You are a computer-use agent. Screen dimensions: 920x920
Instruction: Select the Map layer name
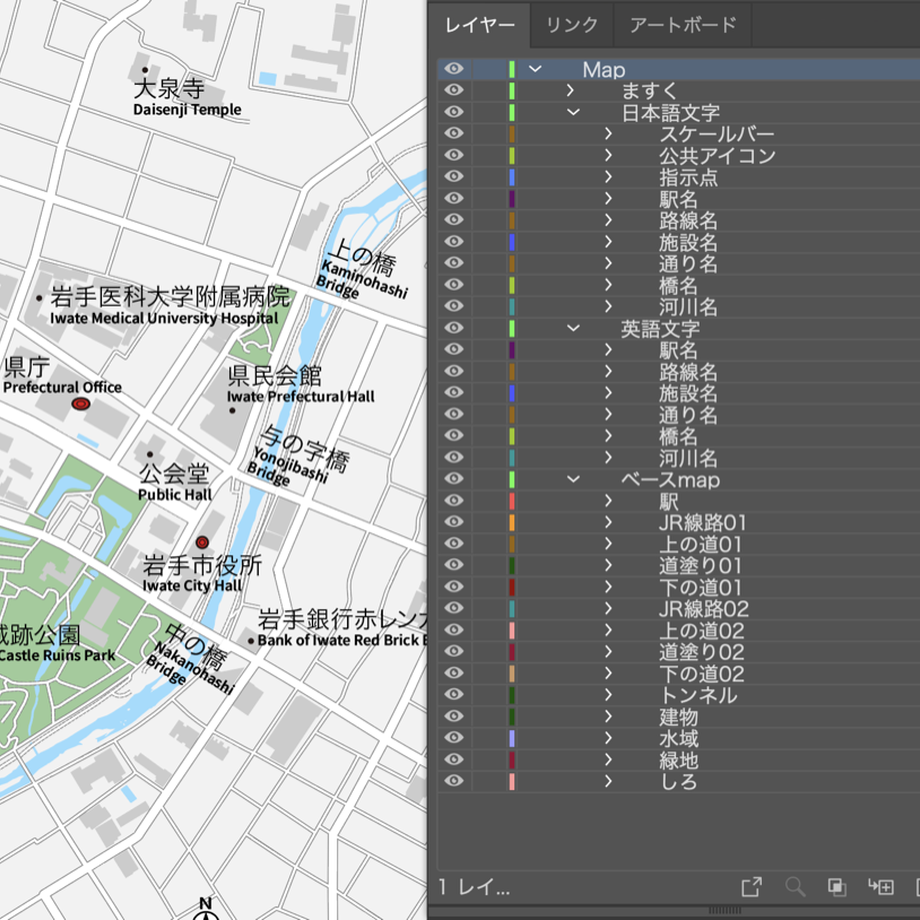[604, 69]
